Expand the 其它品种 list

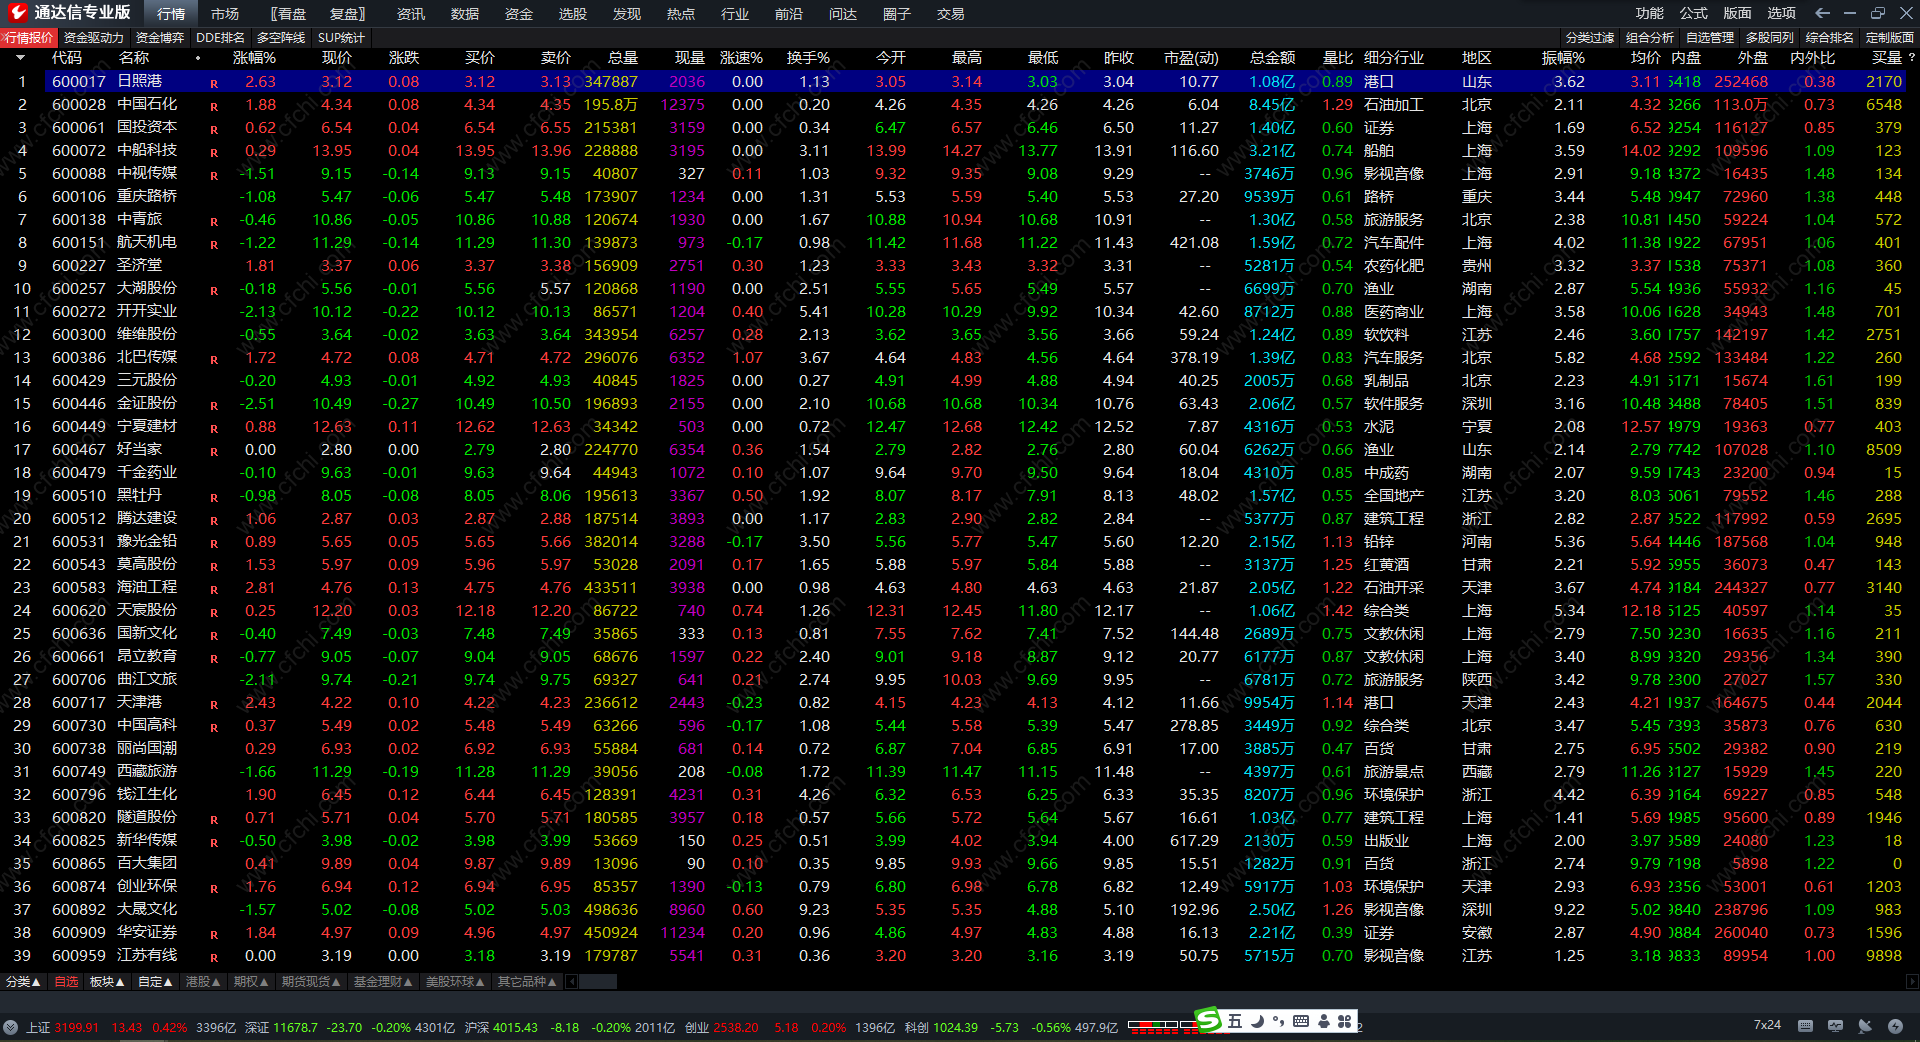[527, 982]
